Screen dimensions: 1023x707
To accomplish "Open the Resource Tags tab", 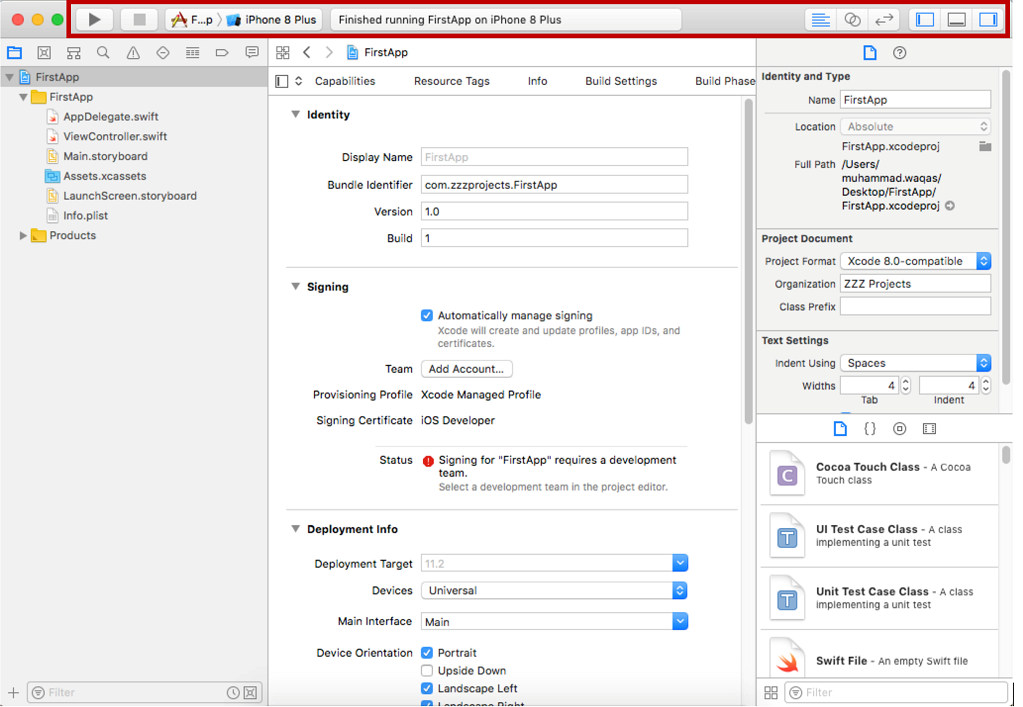I will (x=451, y=82).
